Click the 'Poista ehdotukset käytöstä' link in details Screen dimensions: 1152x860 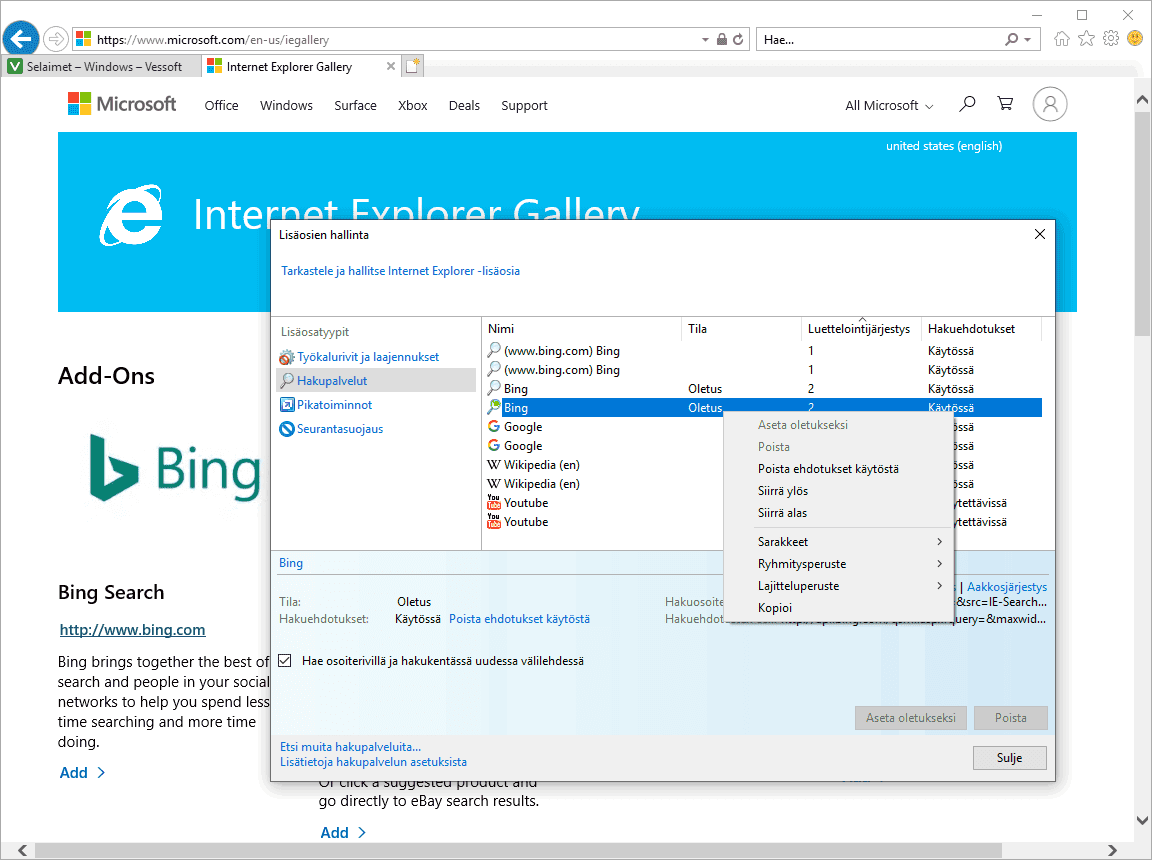point(519,619)
